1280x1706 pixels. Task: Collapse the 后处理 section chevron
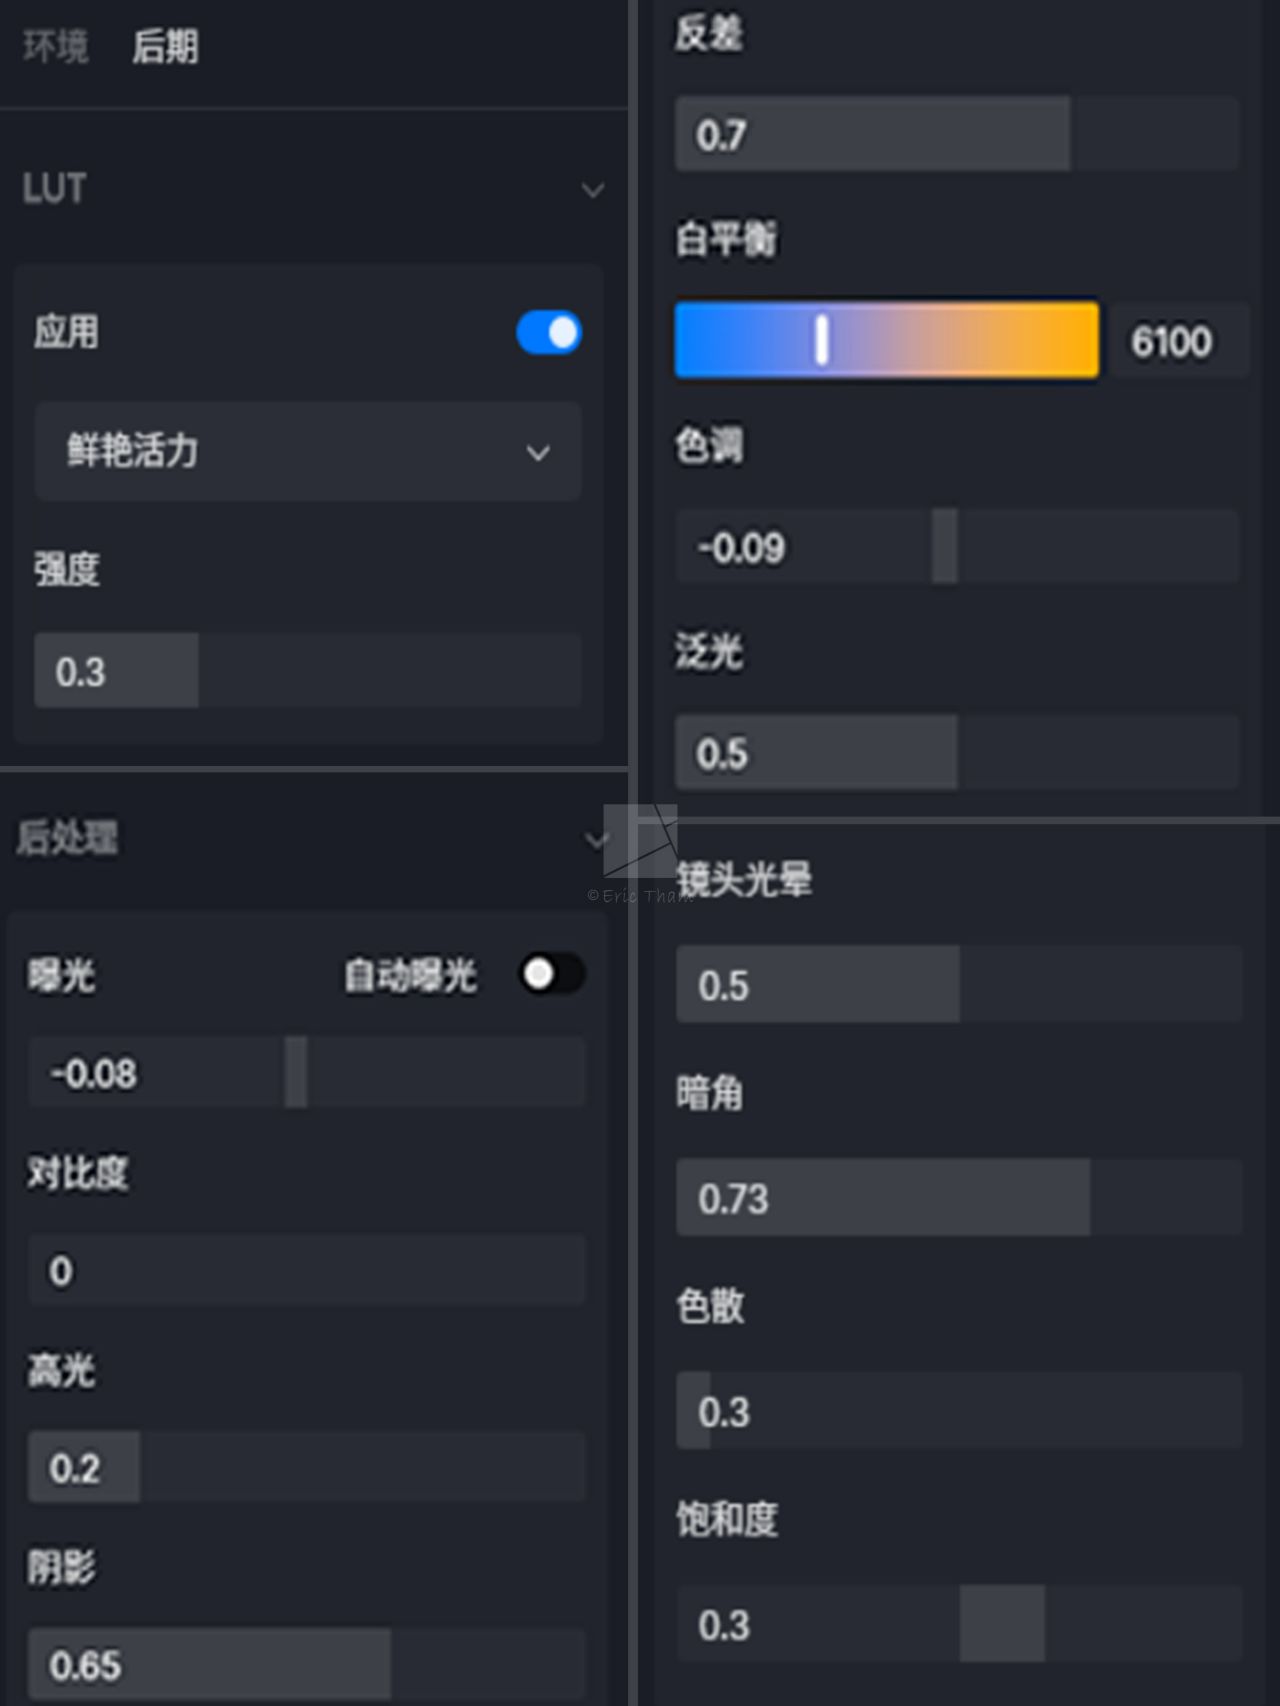(x=597, y=840)
